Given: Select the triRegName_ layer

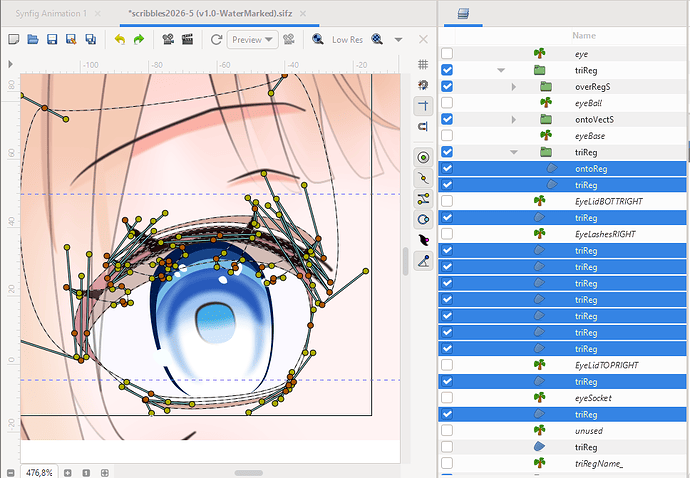Looking at the screenshot, I should [x=562, y=463].
